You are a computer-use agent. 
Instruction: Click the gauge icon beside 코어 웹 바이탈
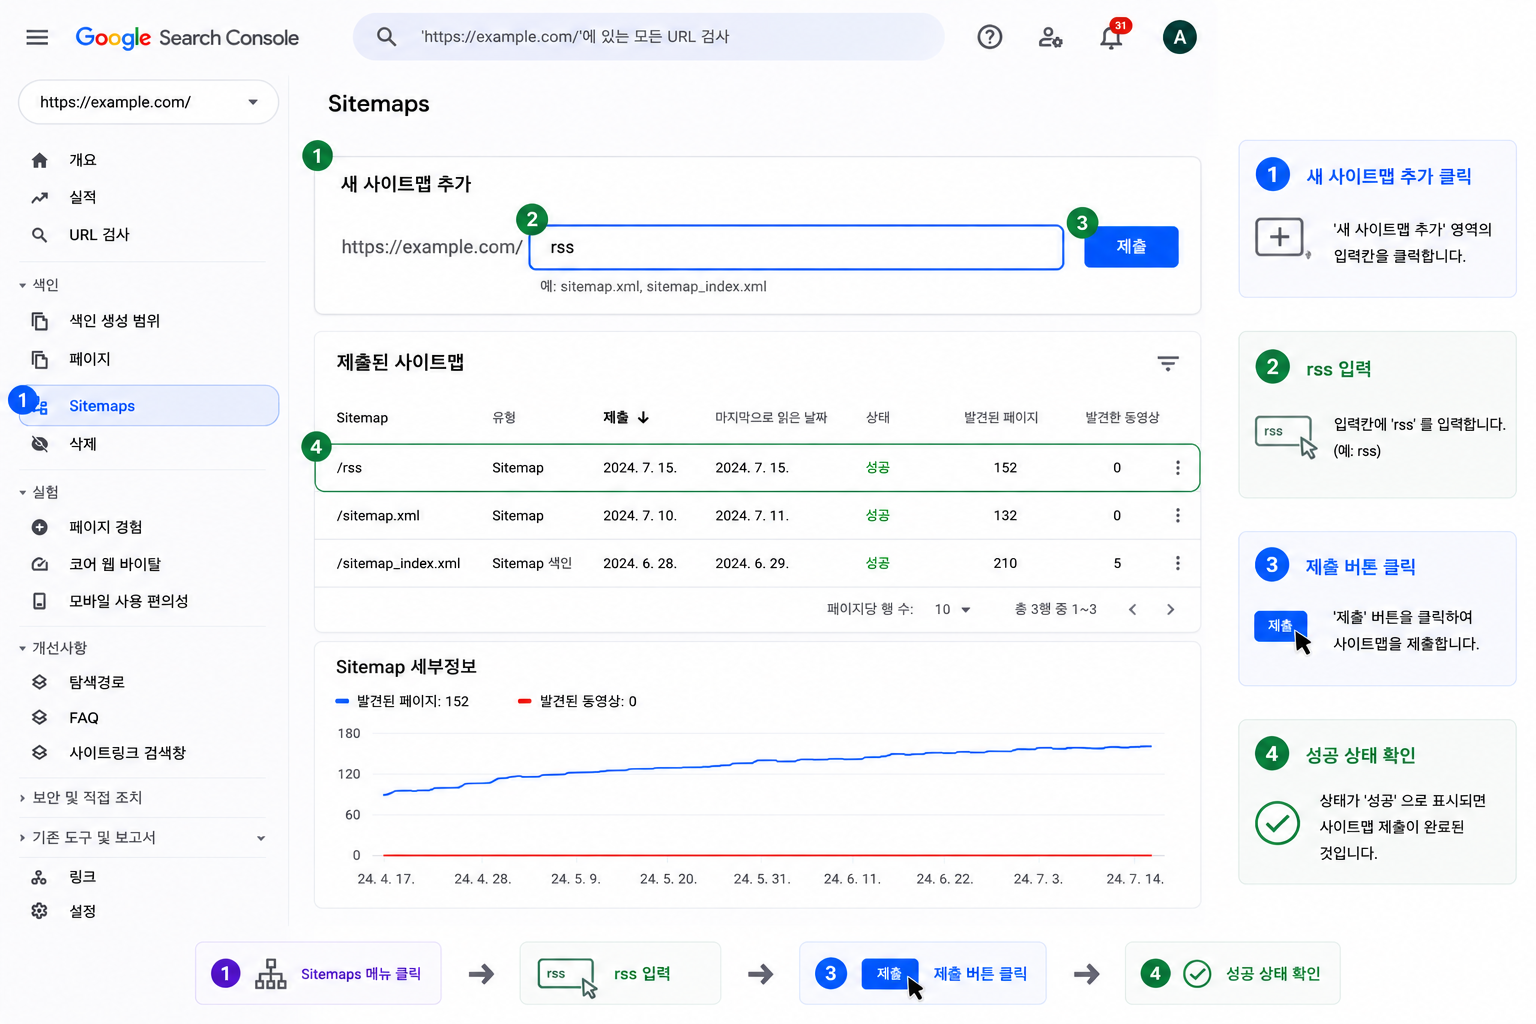(x=39, y=564)
